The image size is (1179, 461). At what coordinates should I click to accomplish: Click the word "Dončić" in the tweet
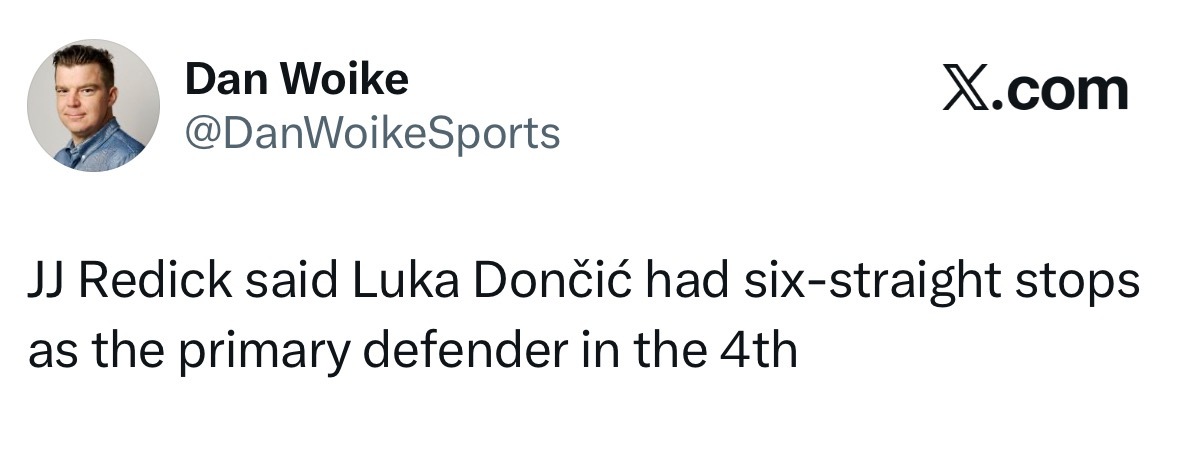pos(553,279)
